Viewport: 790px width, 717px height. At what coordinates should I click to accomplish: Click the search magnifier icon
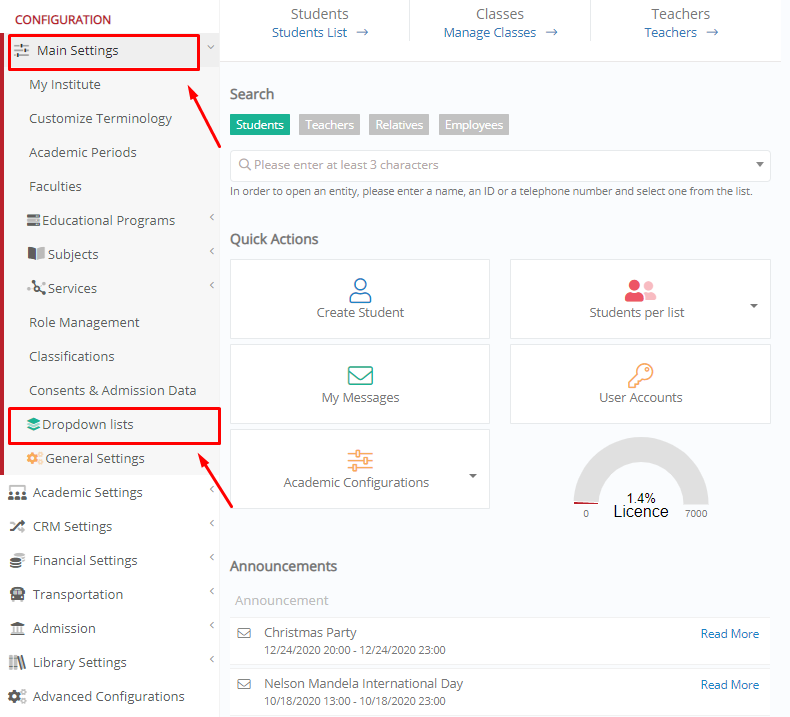244,165
